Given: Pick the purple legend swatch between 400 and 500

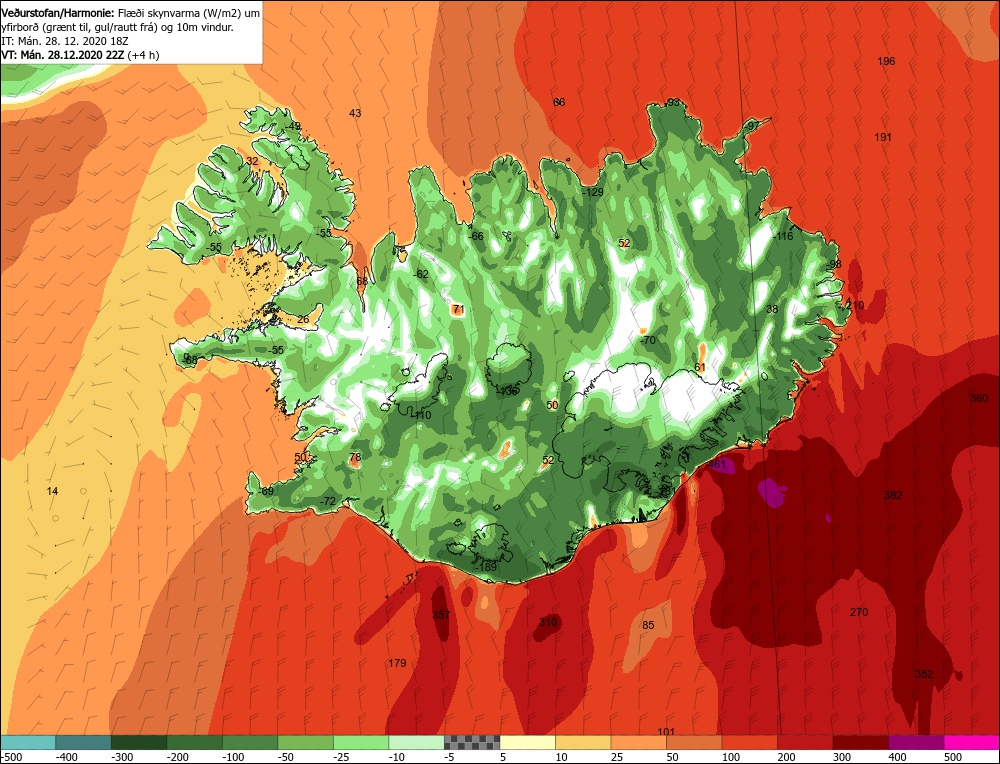Looking at the screenshot, I should pos(915,742).
